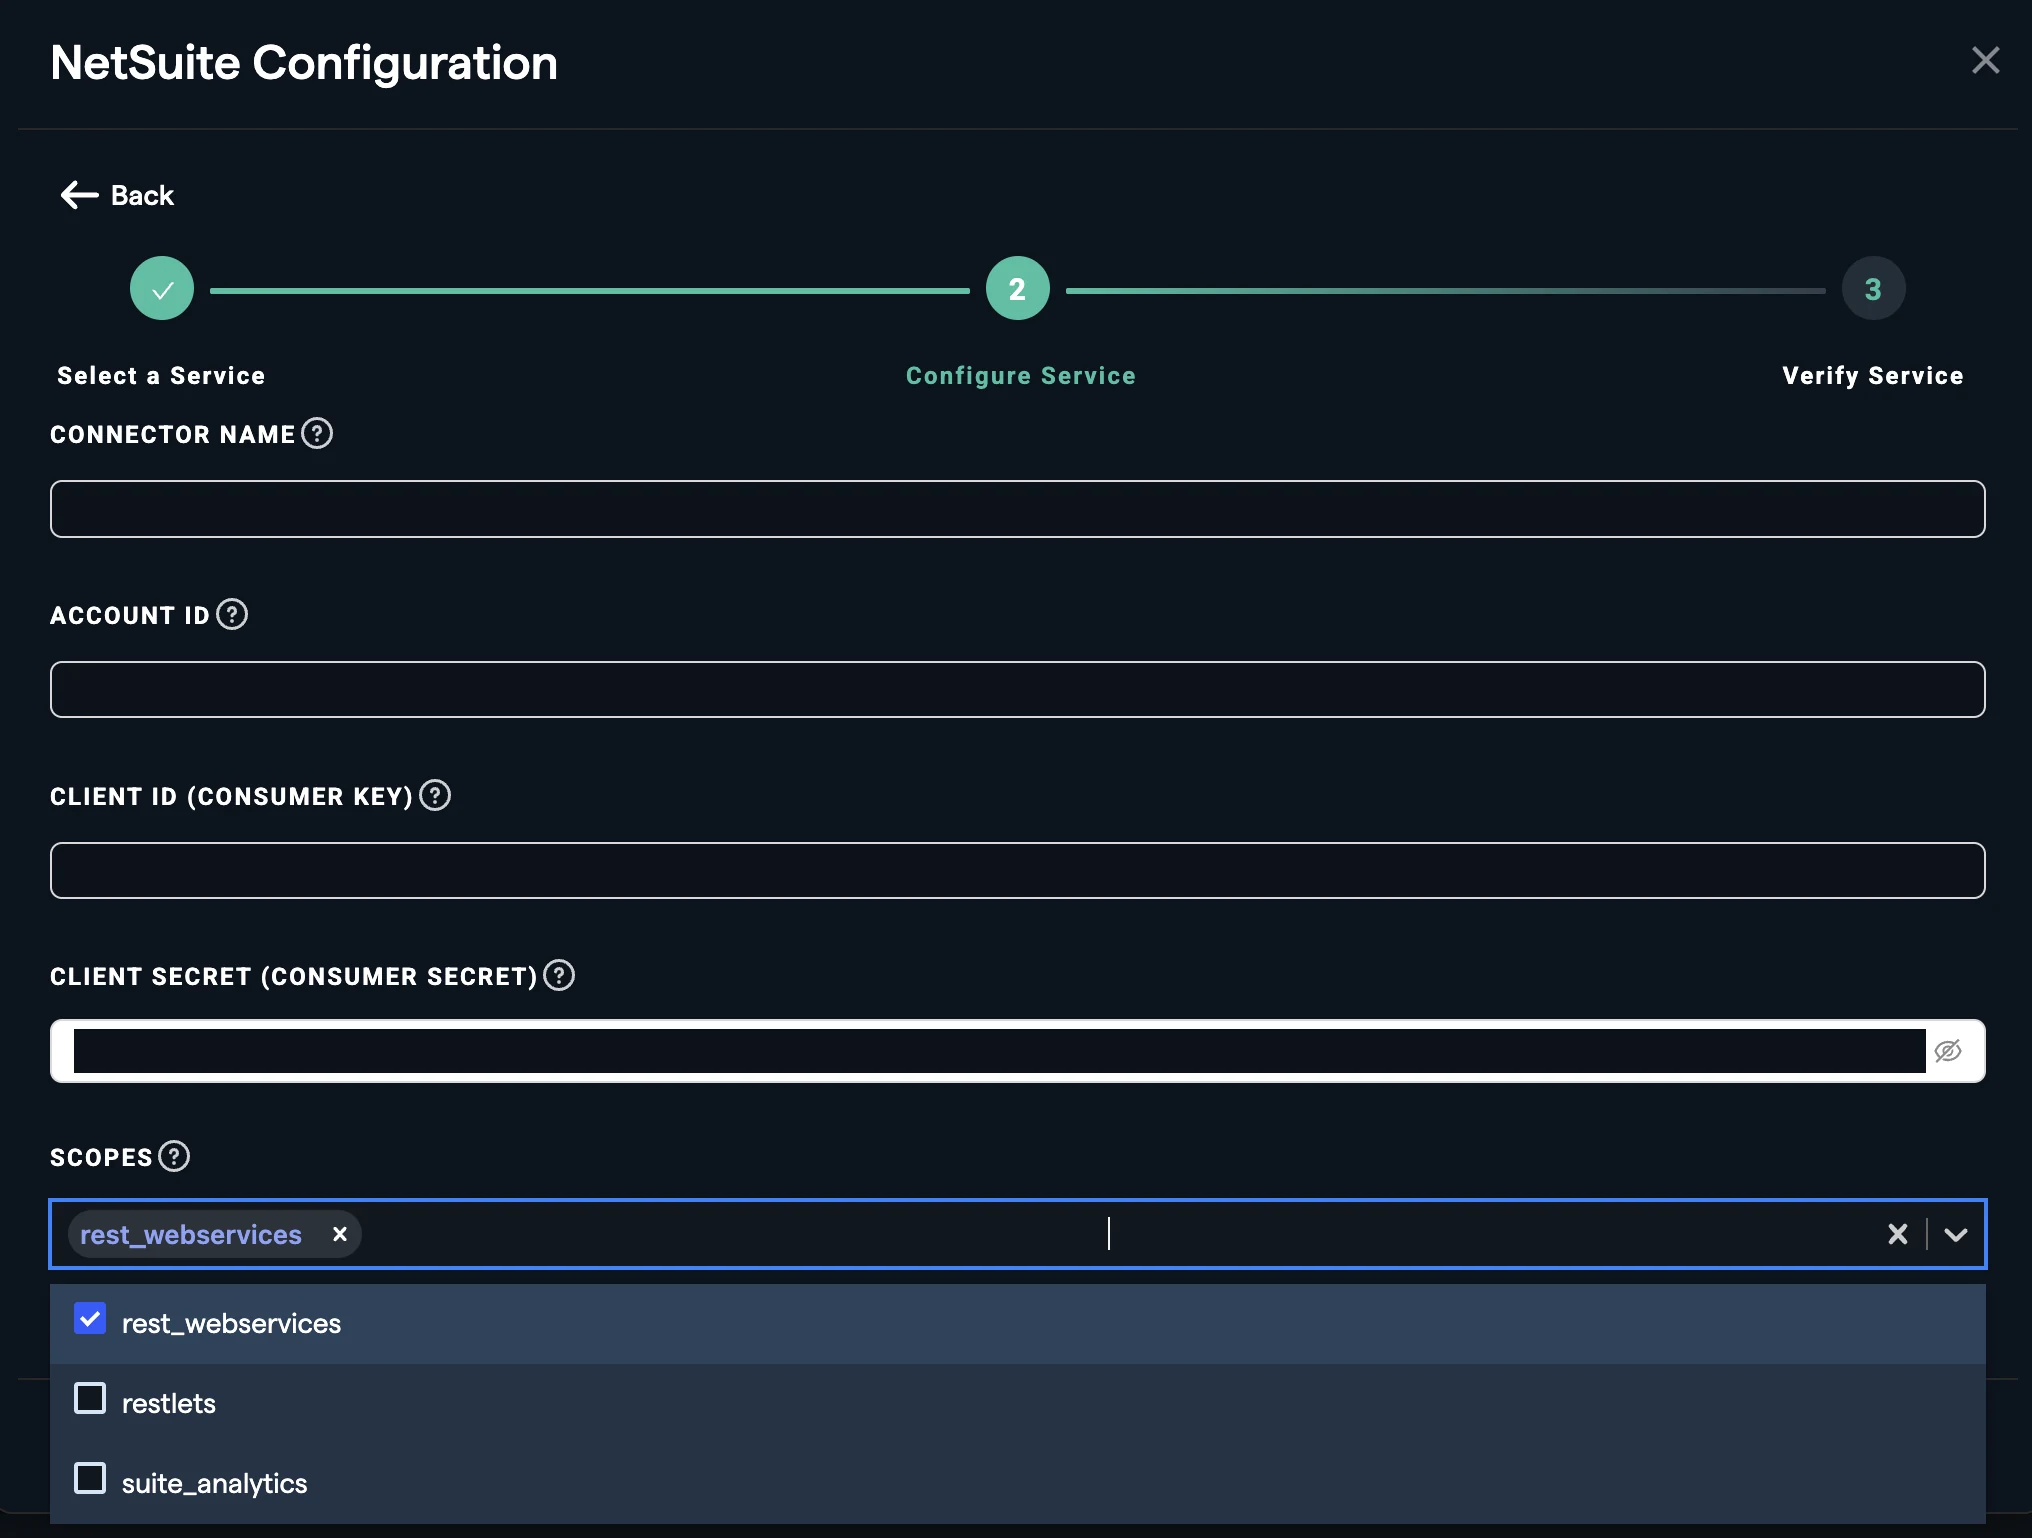Click step 2 Configure Service circle

(1017, 289)
